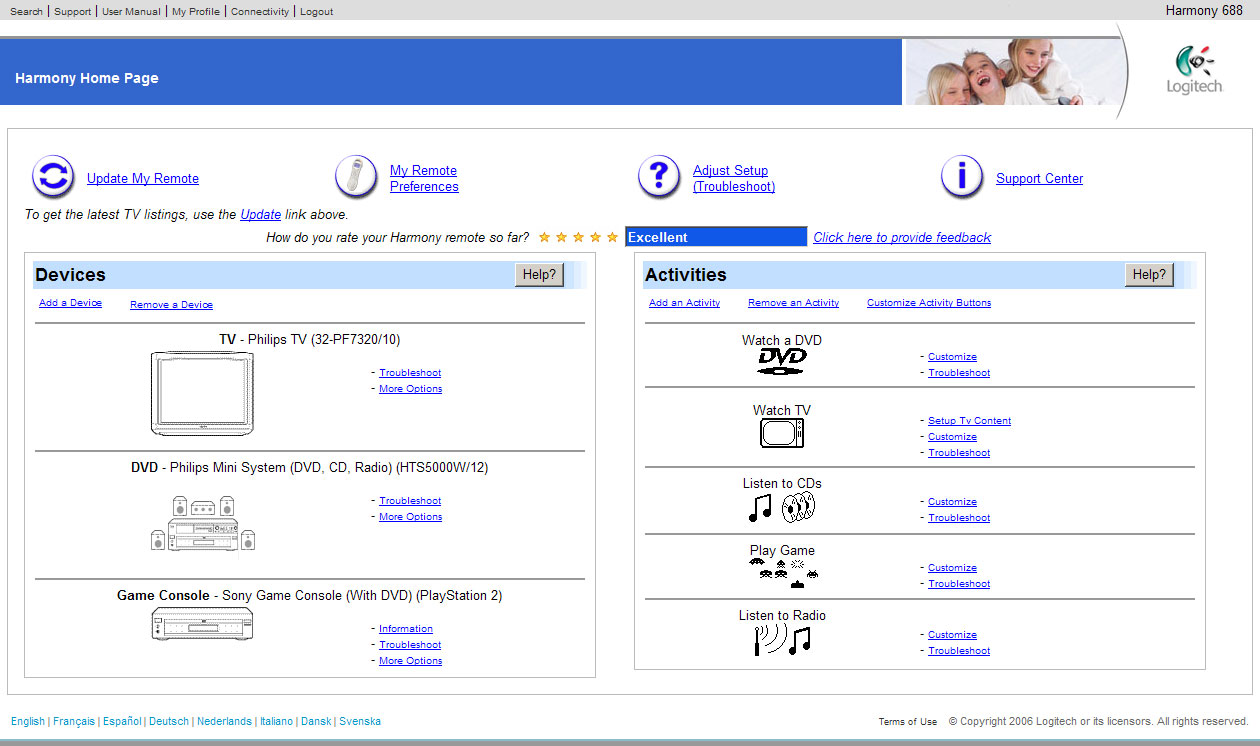Image resolution: width=1260 pixels, height=746 pixels.
Task: Click the space invaders Play Game icon
Action: tap(784, 574)
